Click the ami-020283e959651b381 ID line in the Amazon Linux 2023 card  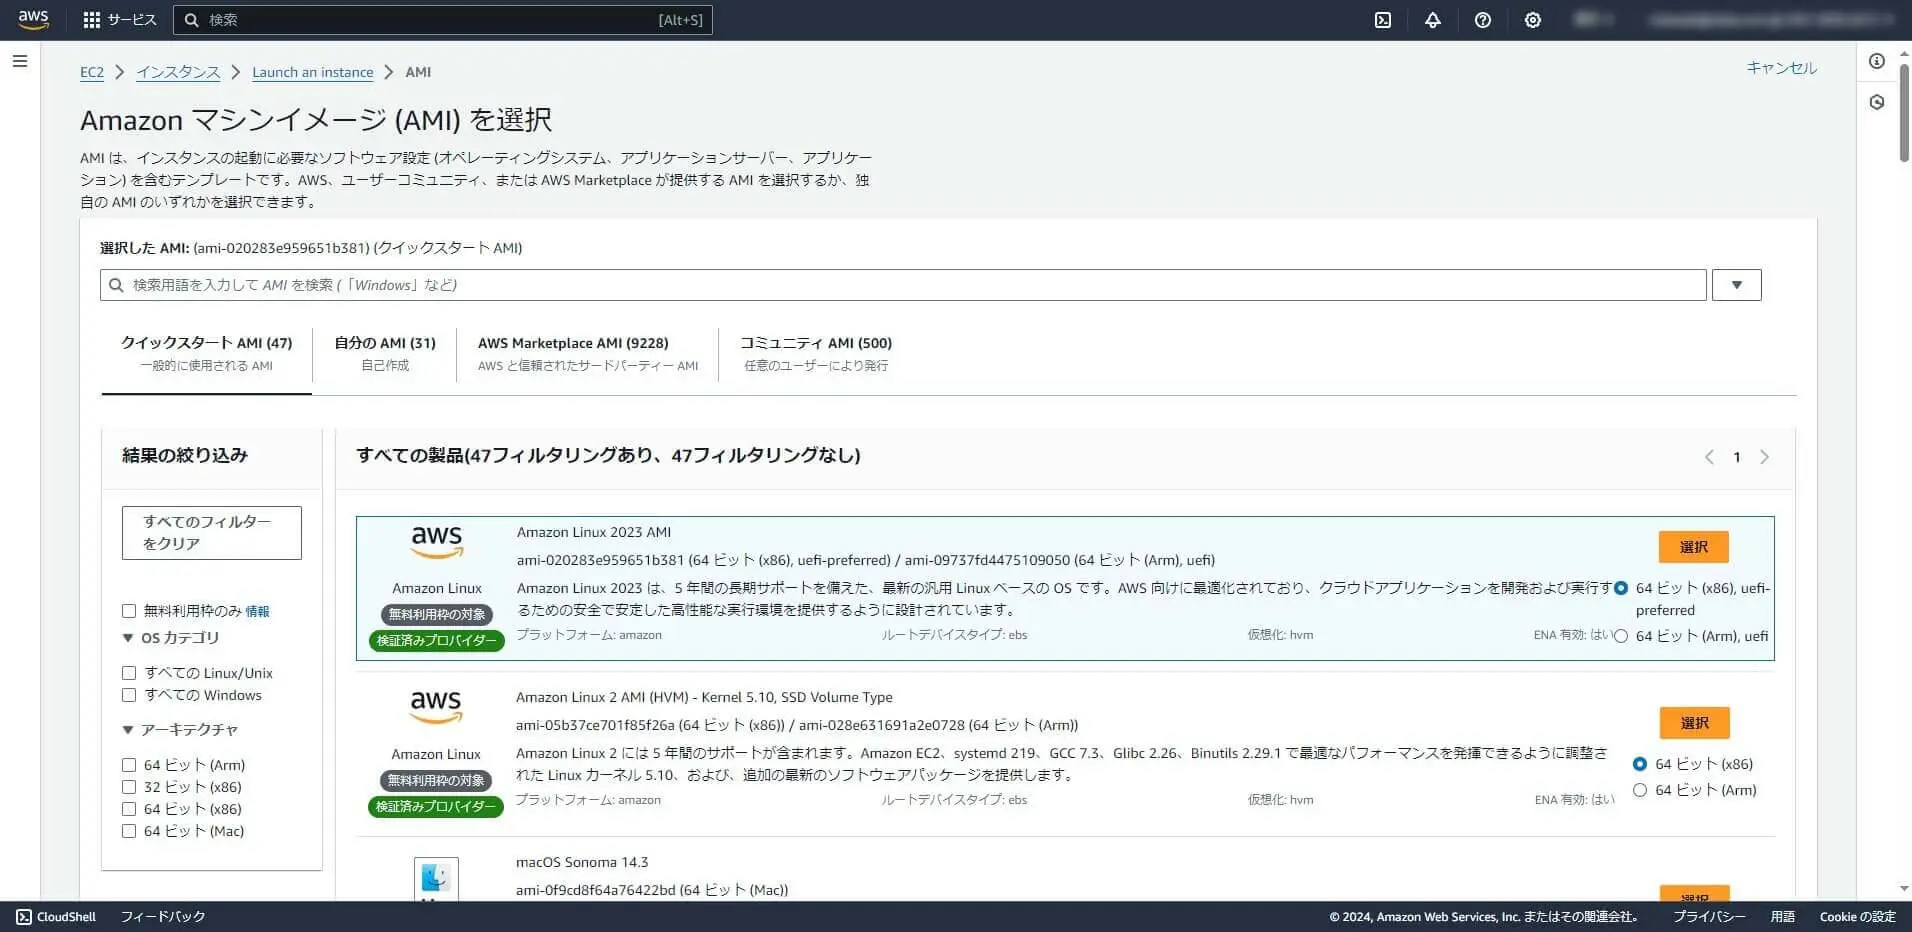point(866,560)
